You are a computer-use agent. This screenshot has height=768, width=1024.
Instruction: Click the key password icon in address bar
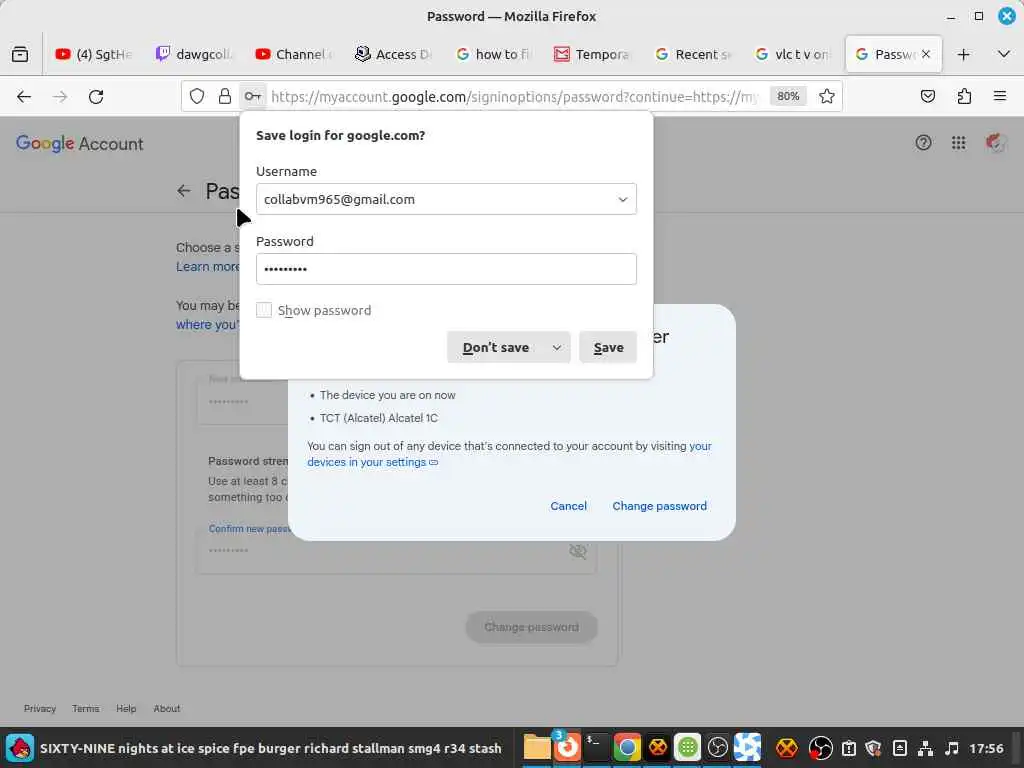click(253, 97)
